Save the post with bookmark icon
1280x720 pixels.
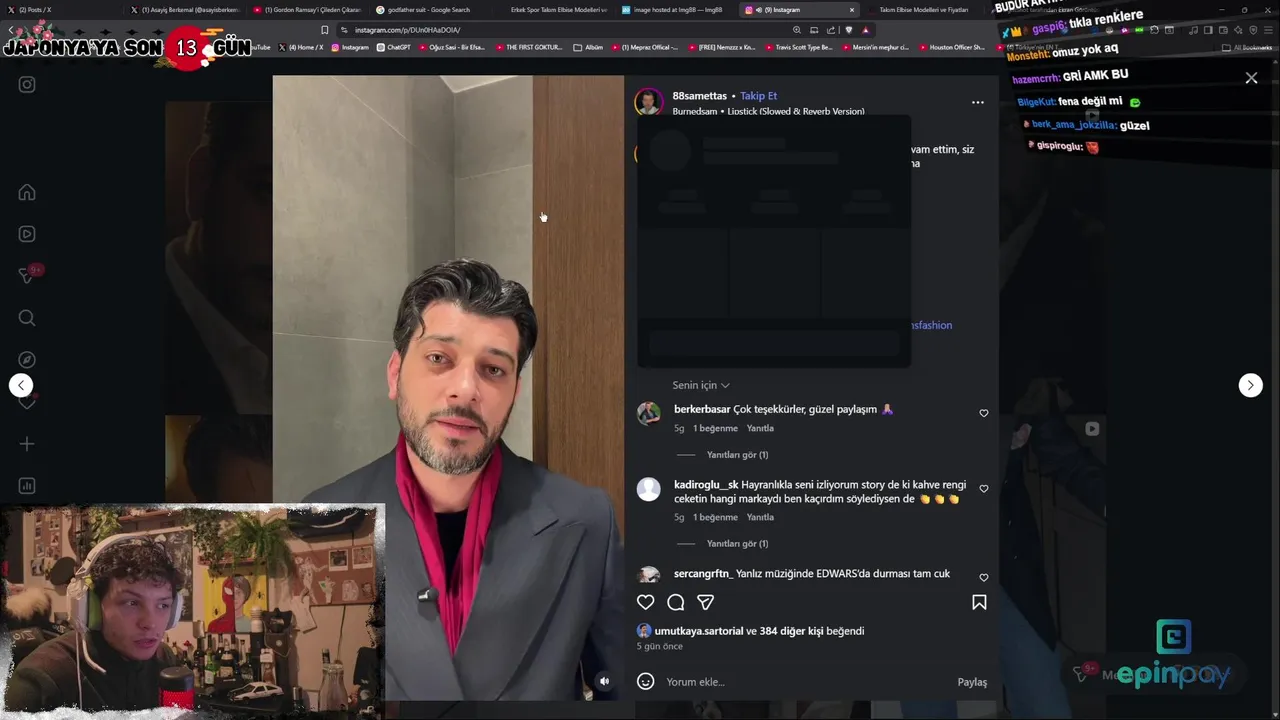[979, 602]
